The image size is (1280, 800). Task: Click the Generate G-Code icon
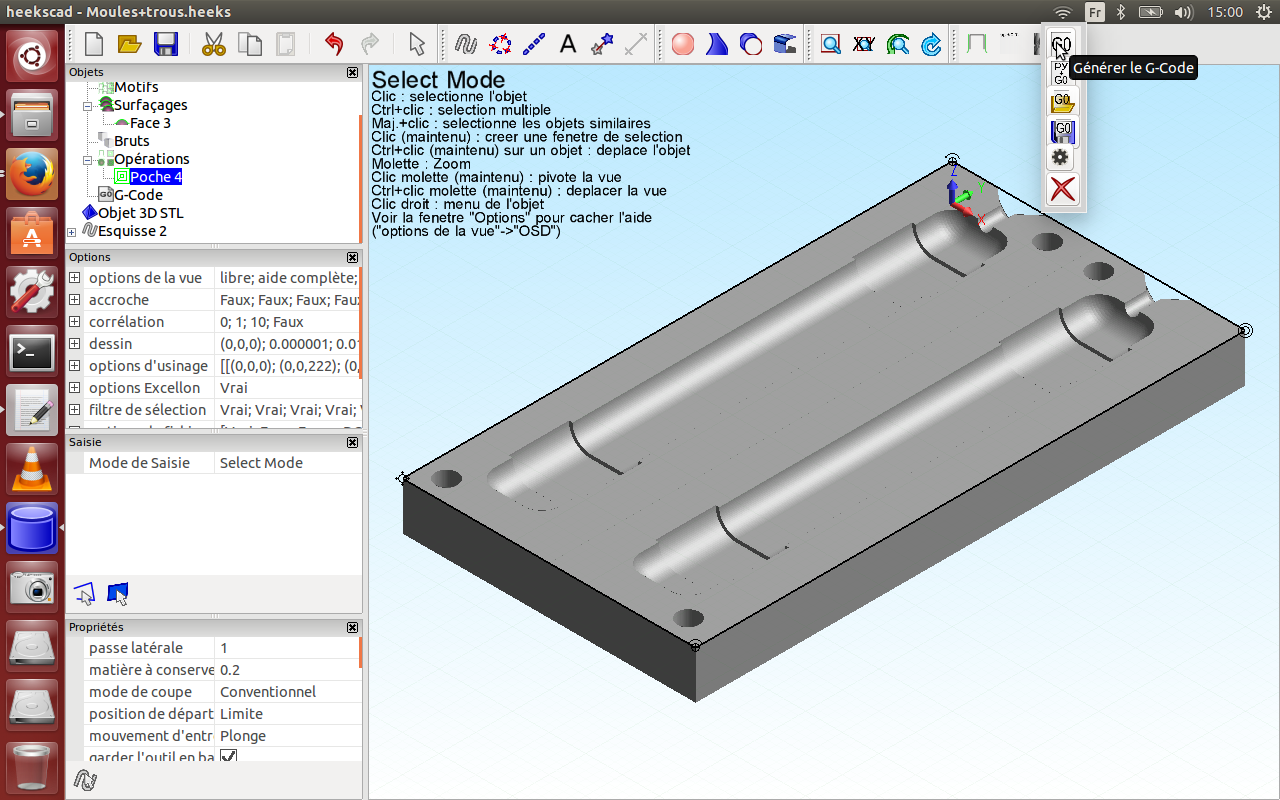click(1061, 44)
